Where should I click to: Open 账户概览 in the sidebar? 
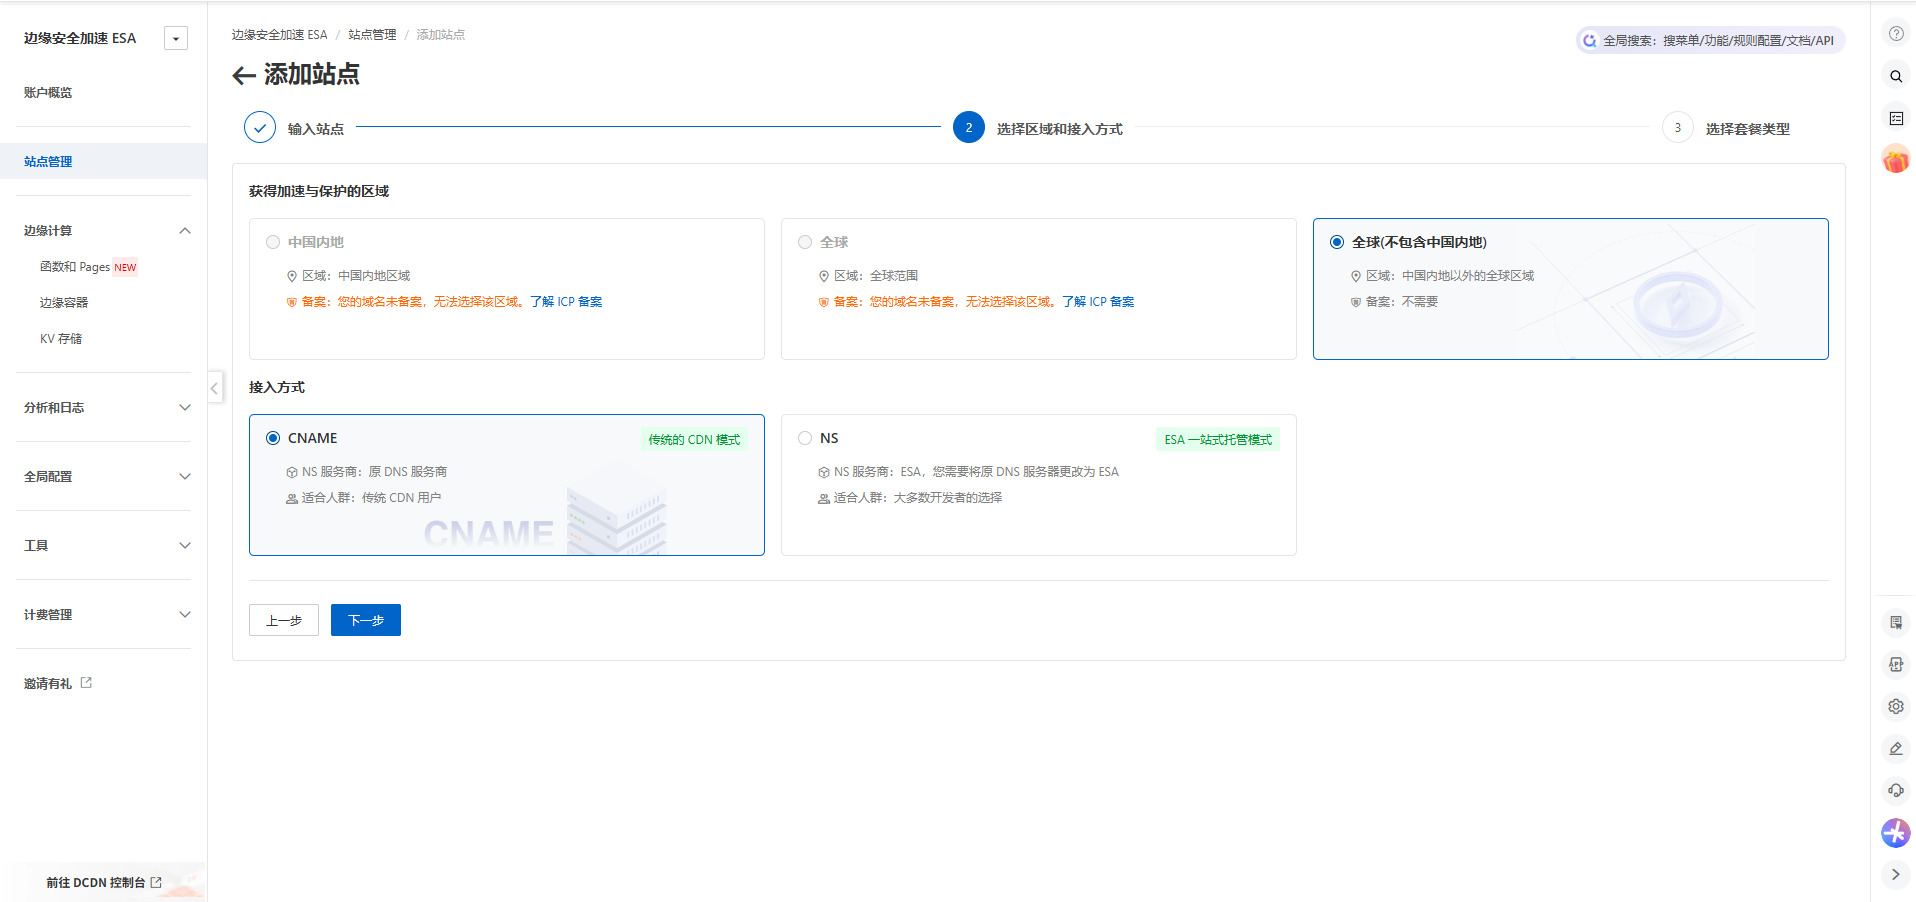point(48,93)
